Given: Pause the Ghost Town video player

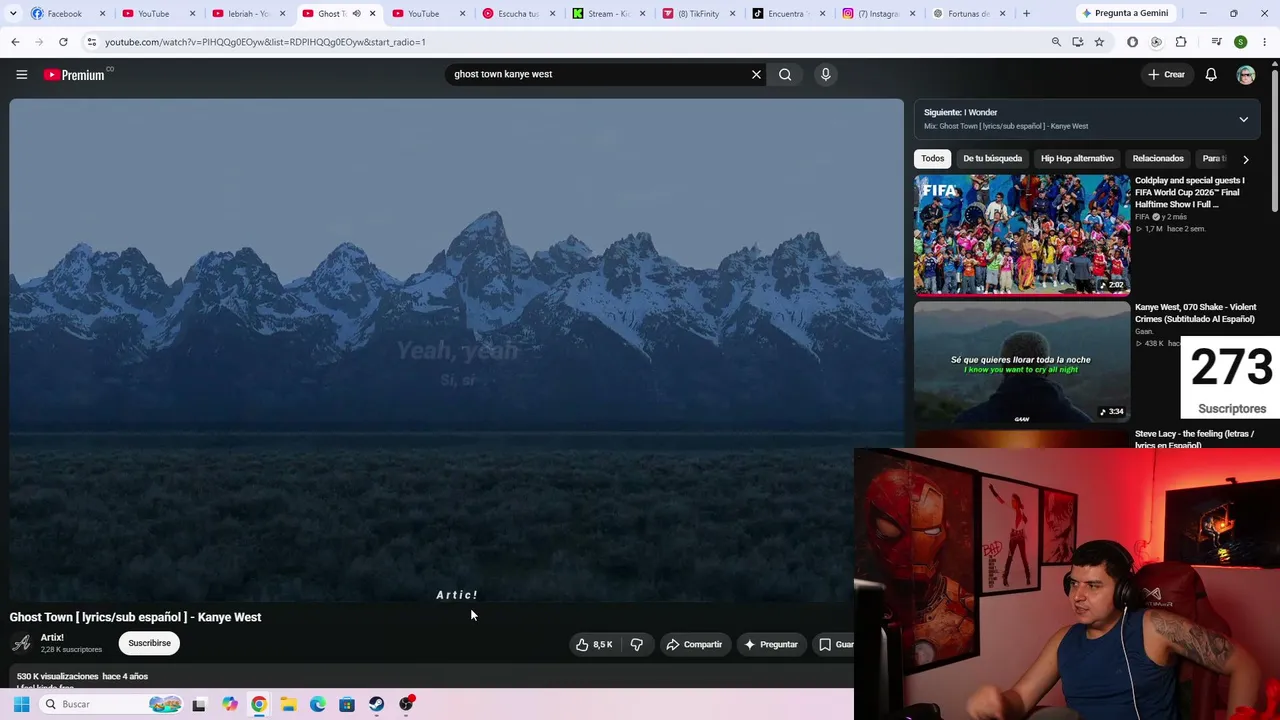Looking at the screenshot, I should tap(456, 350).
